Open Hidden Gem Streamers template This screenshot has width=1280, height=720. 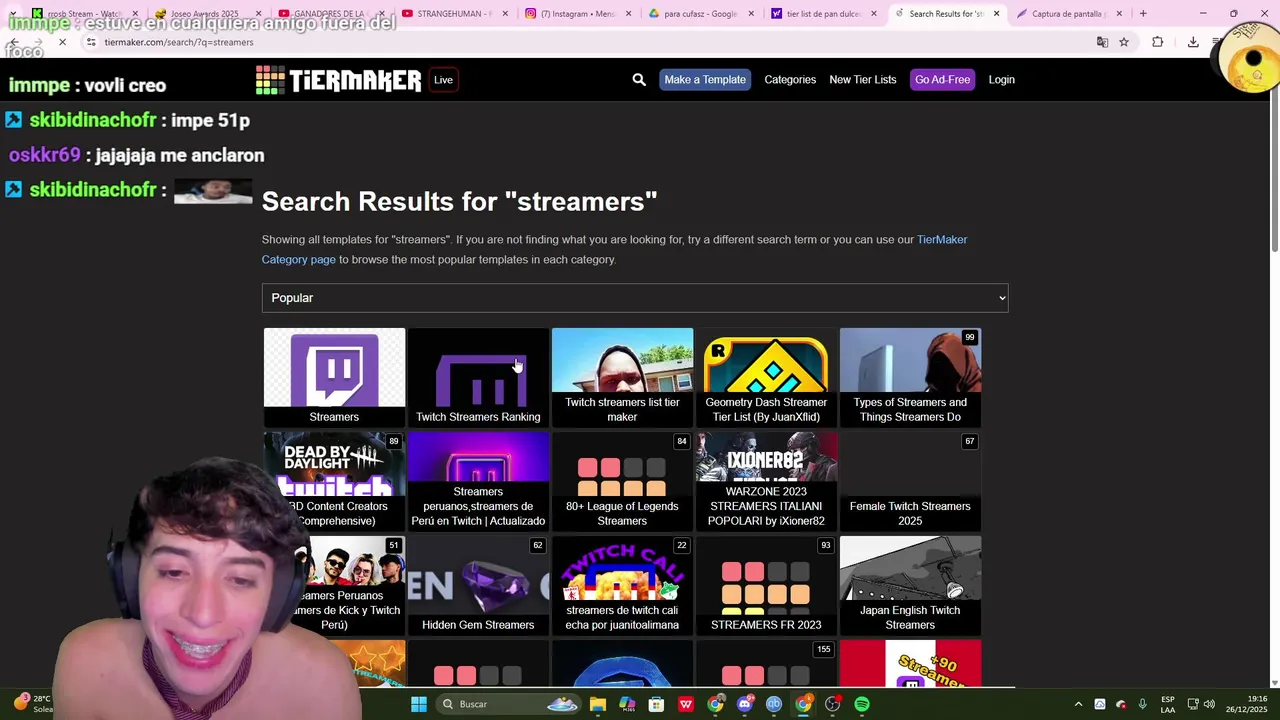478,586
